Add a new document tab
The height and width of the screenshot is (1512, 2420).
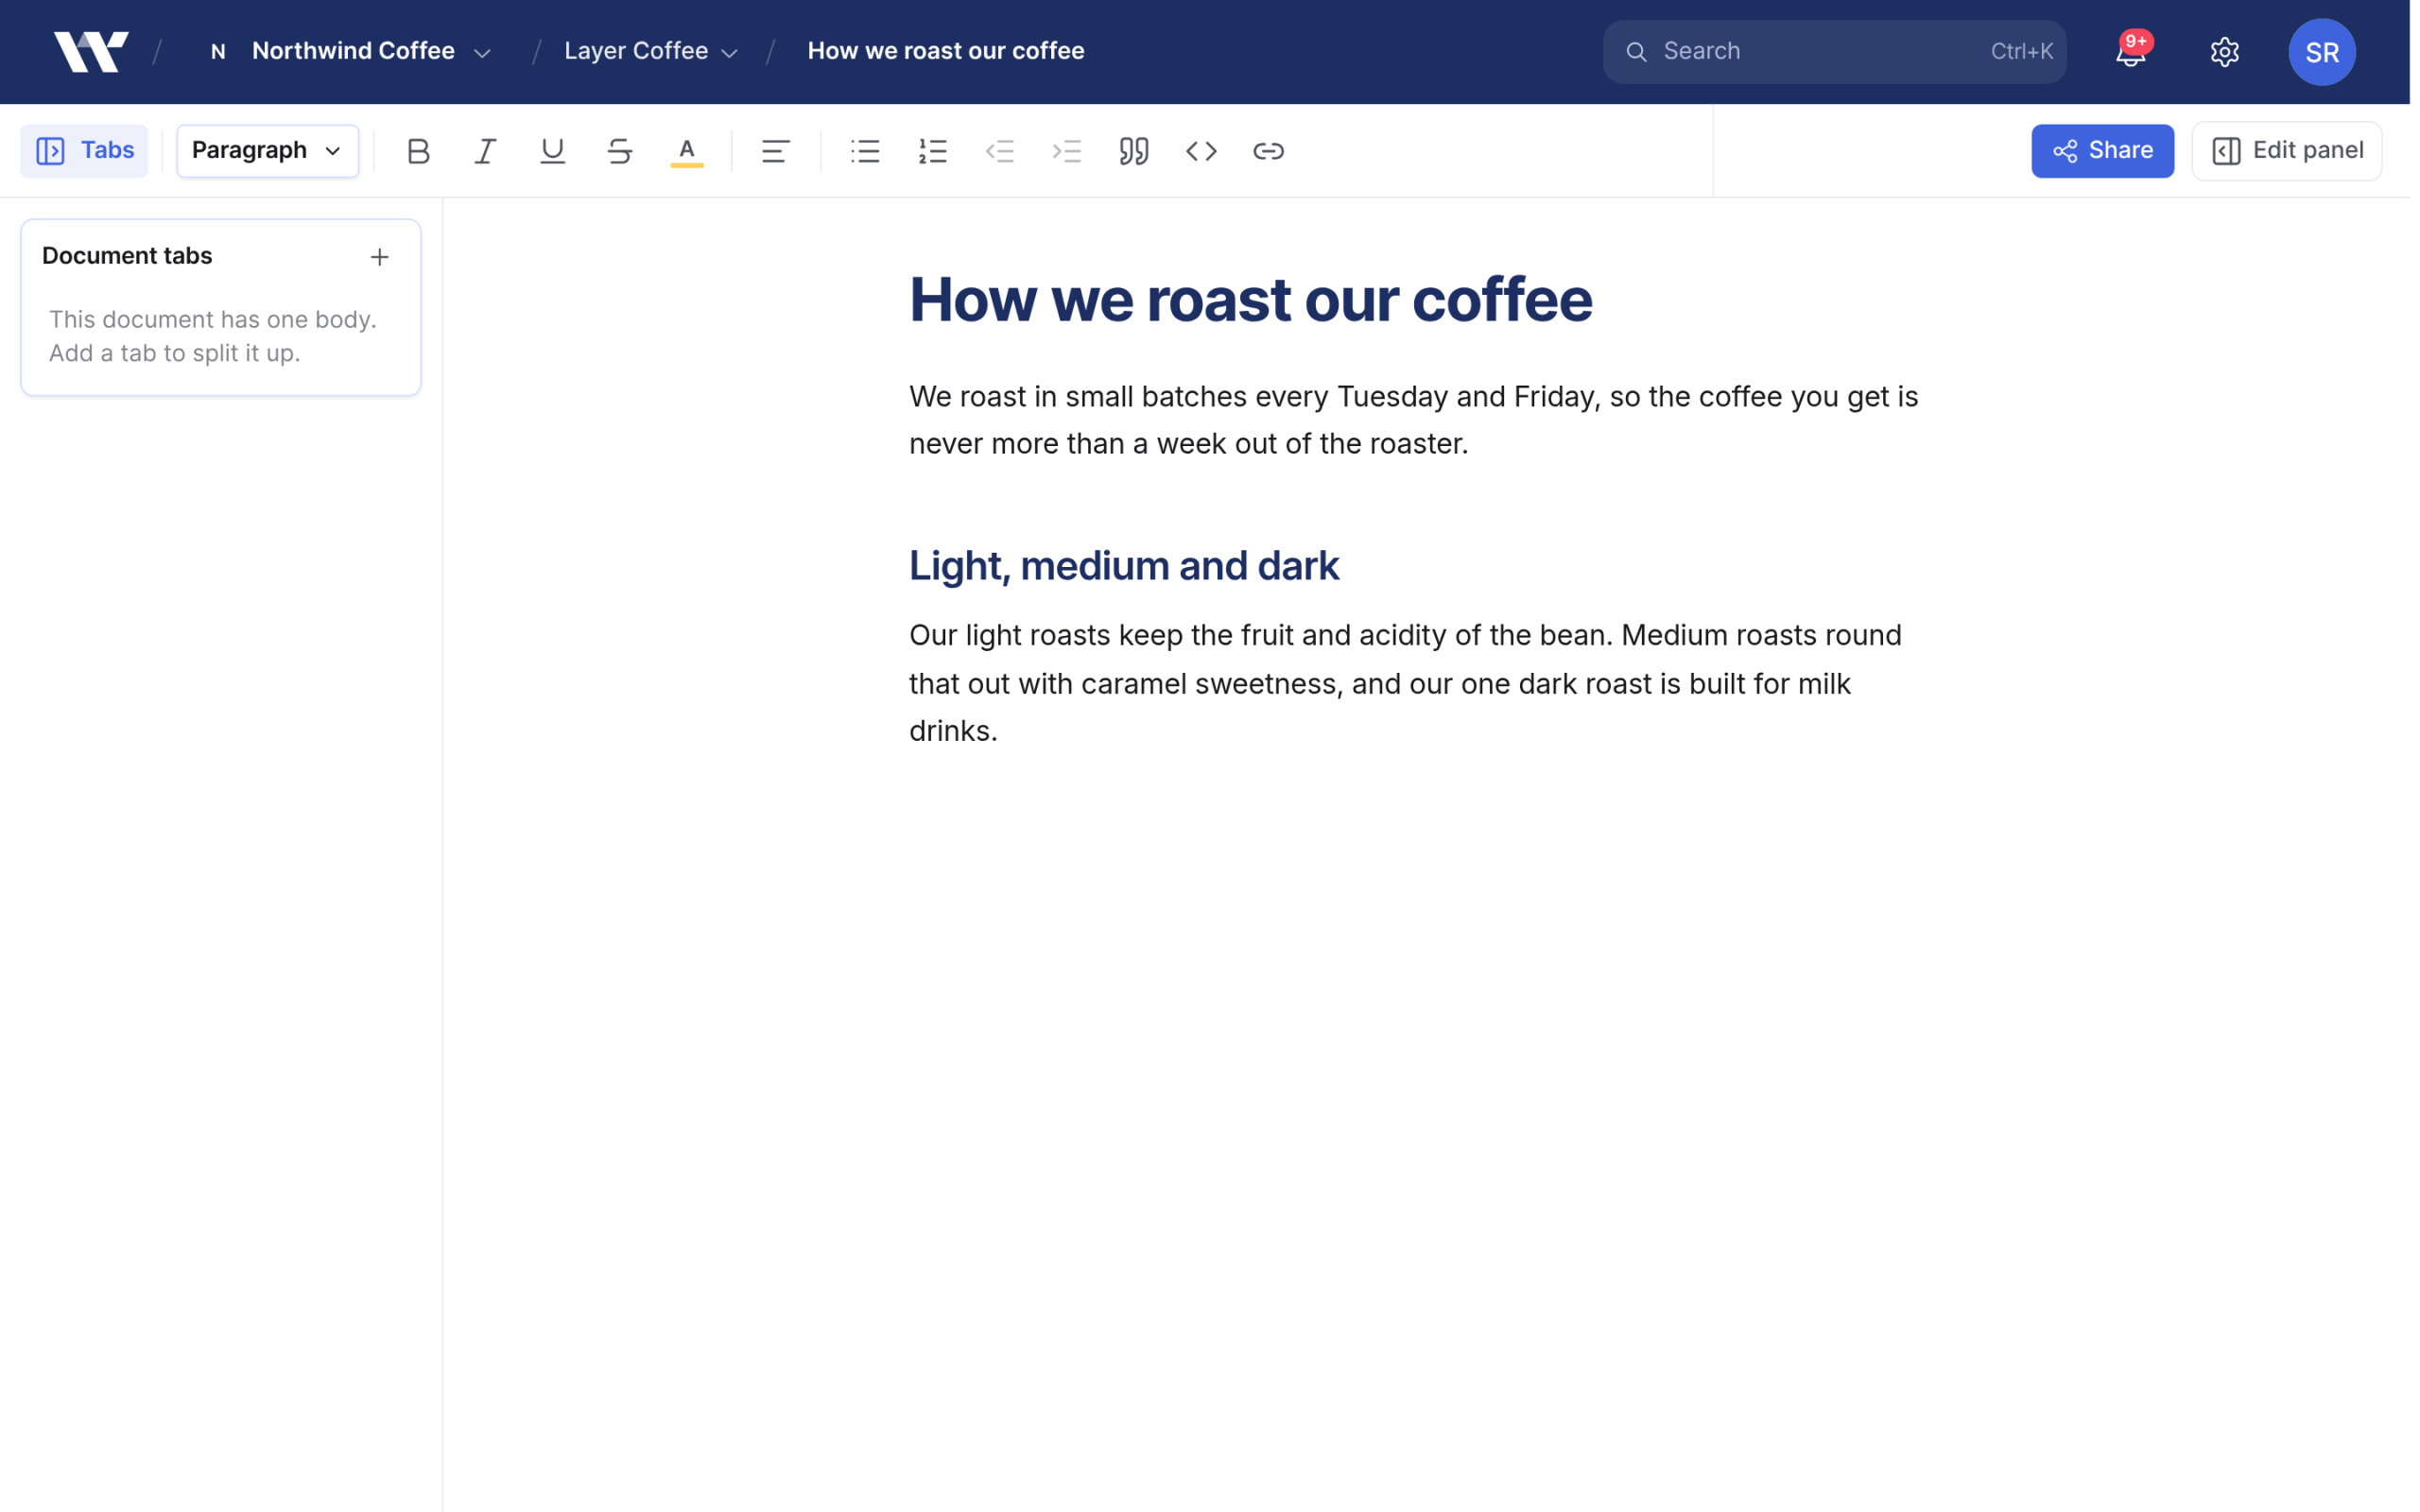tap(380, 257)
